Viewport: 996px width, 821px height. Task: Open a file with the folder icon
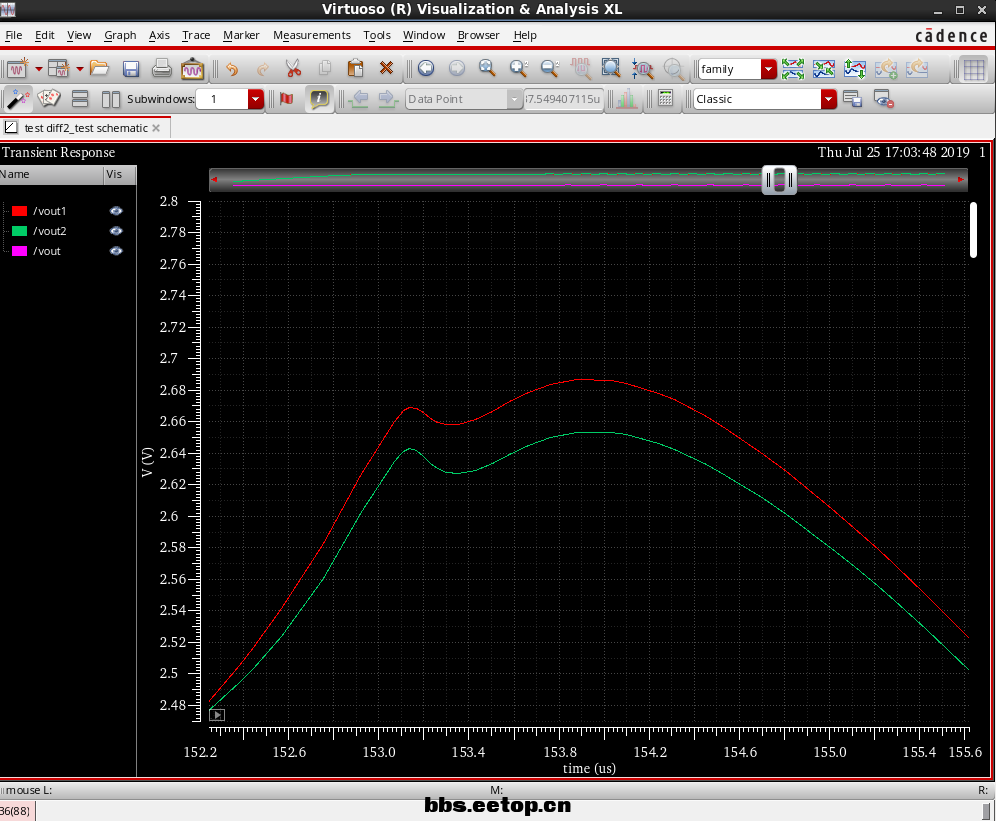(100, 68)
